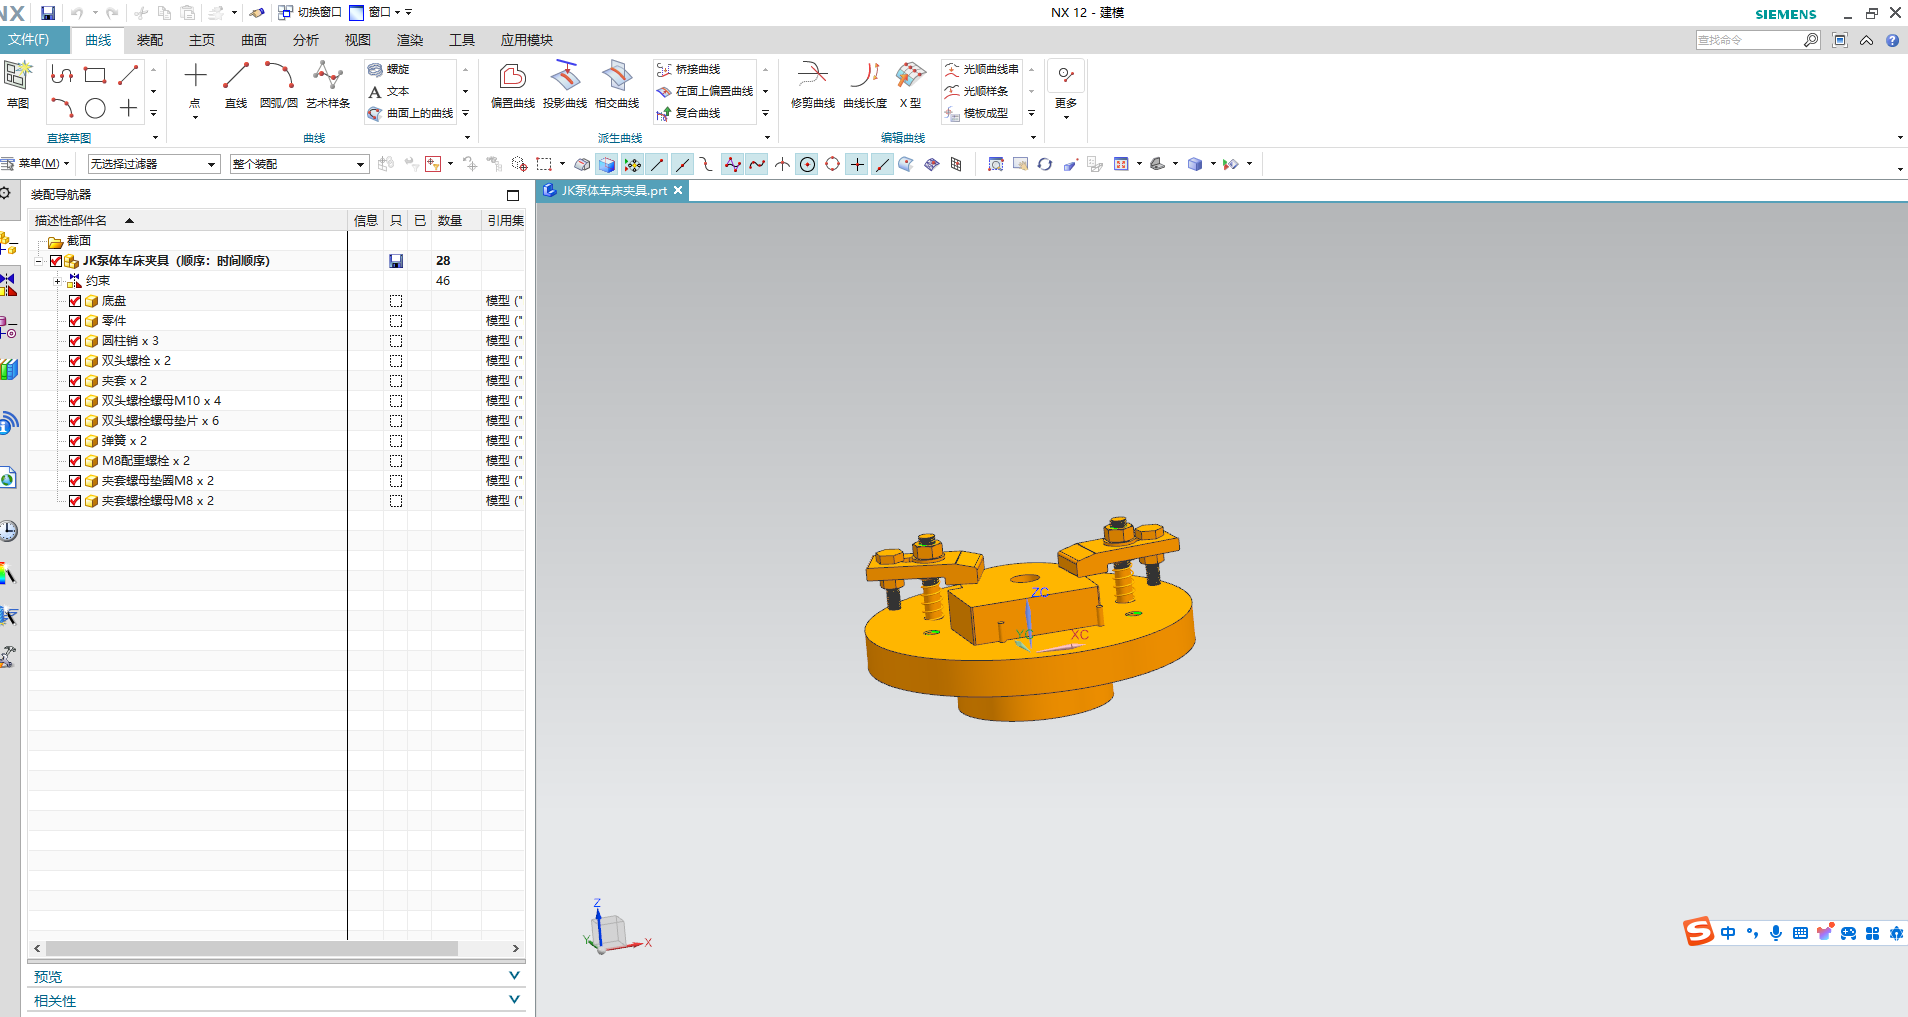The image size is (1908, 1017).
Task: Click the Sketch (草图) icon
Action: pos(18,84)
